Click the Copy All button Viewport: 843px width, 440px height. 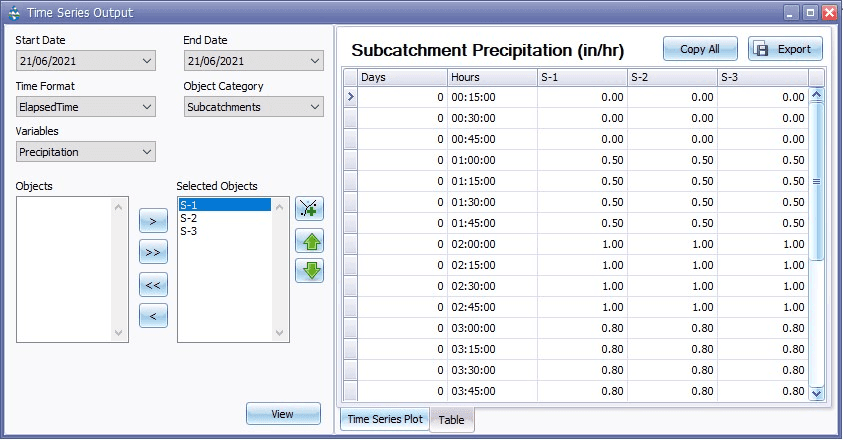(x=700, y=49)
